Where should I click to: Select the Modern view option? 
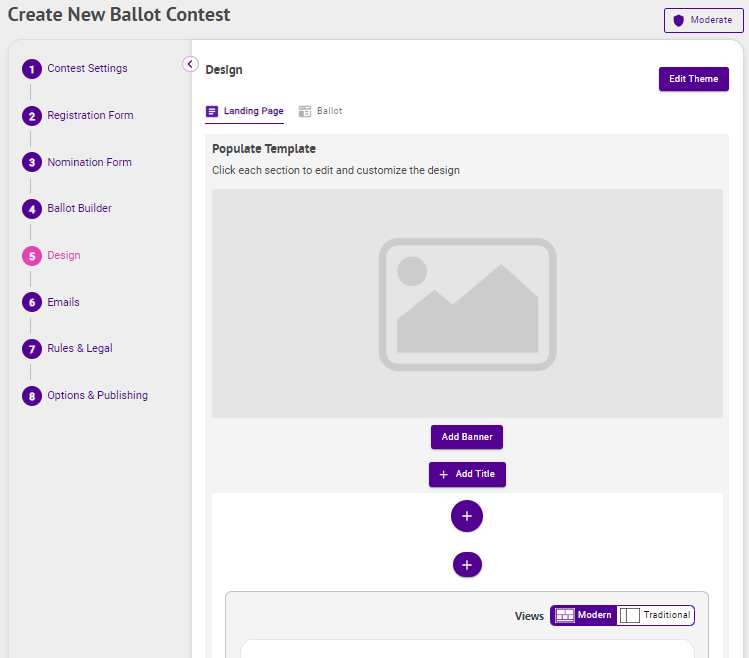[x=584, y=615]
